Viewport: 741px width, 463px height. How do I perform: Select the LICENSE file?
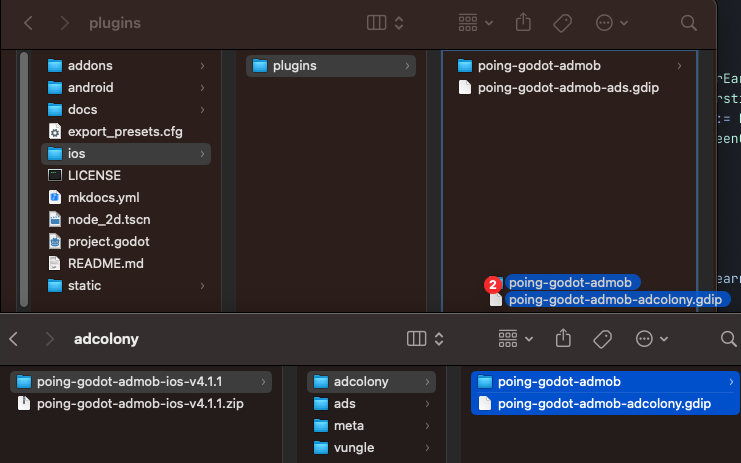[x=126, y=175]
